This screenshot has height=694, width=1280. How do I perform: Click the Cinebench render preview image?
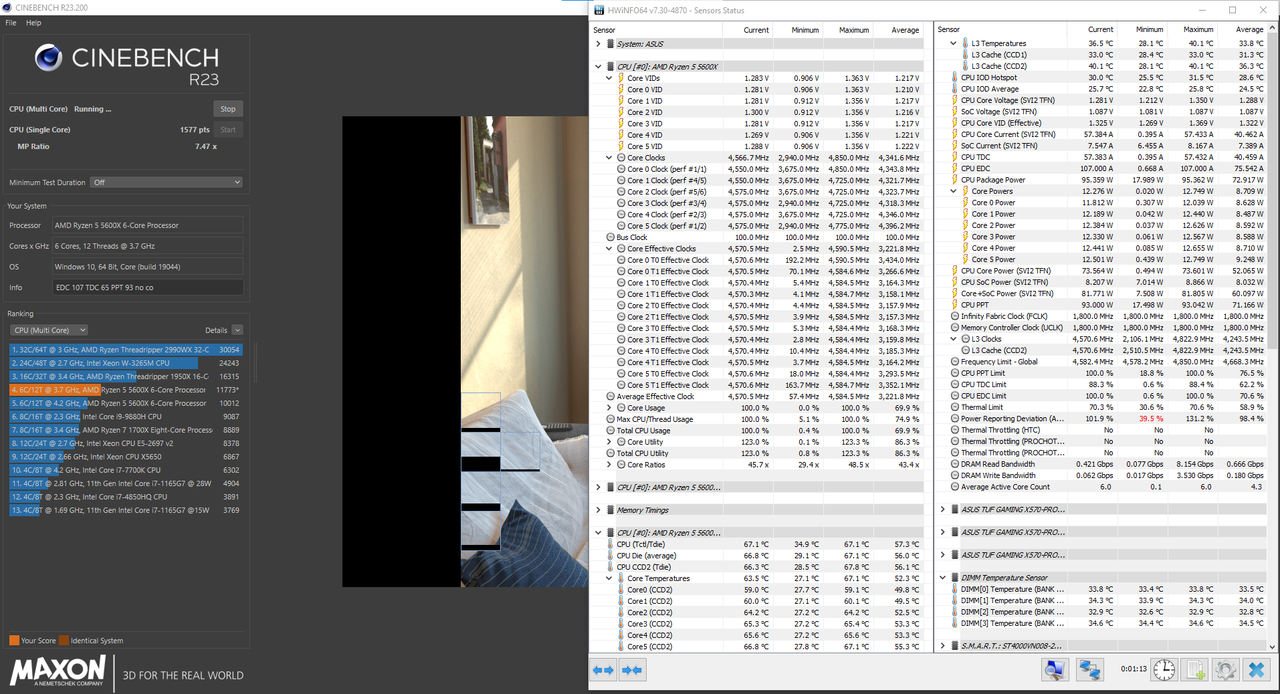click(465, 352)
